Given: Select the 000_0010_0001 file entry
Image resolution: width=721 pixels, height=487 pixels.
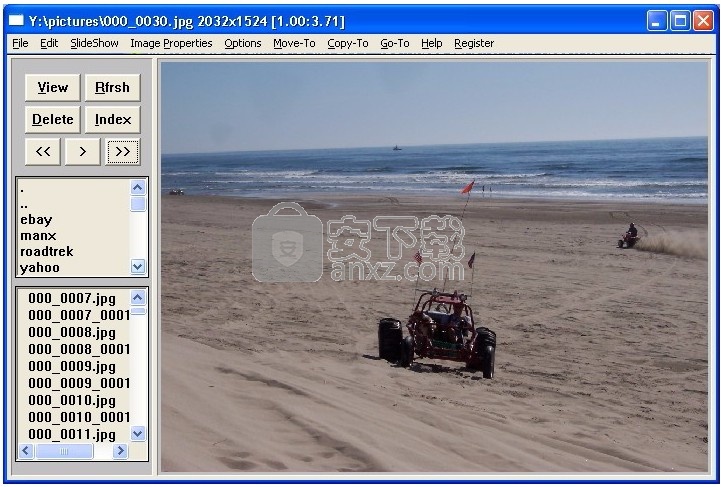Looking at the screenshot, I should [79, 418].
